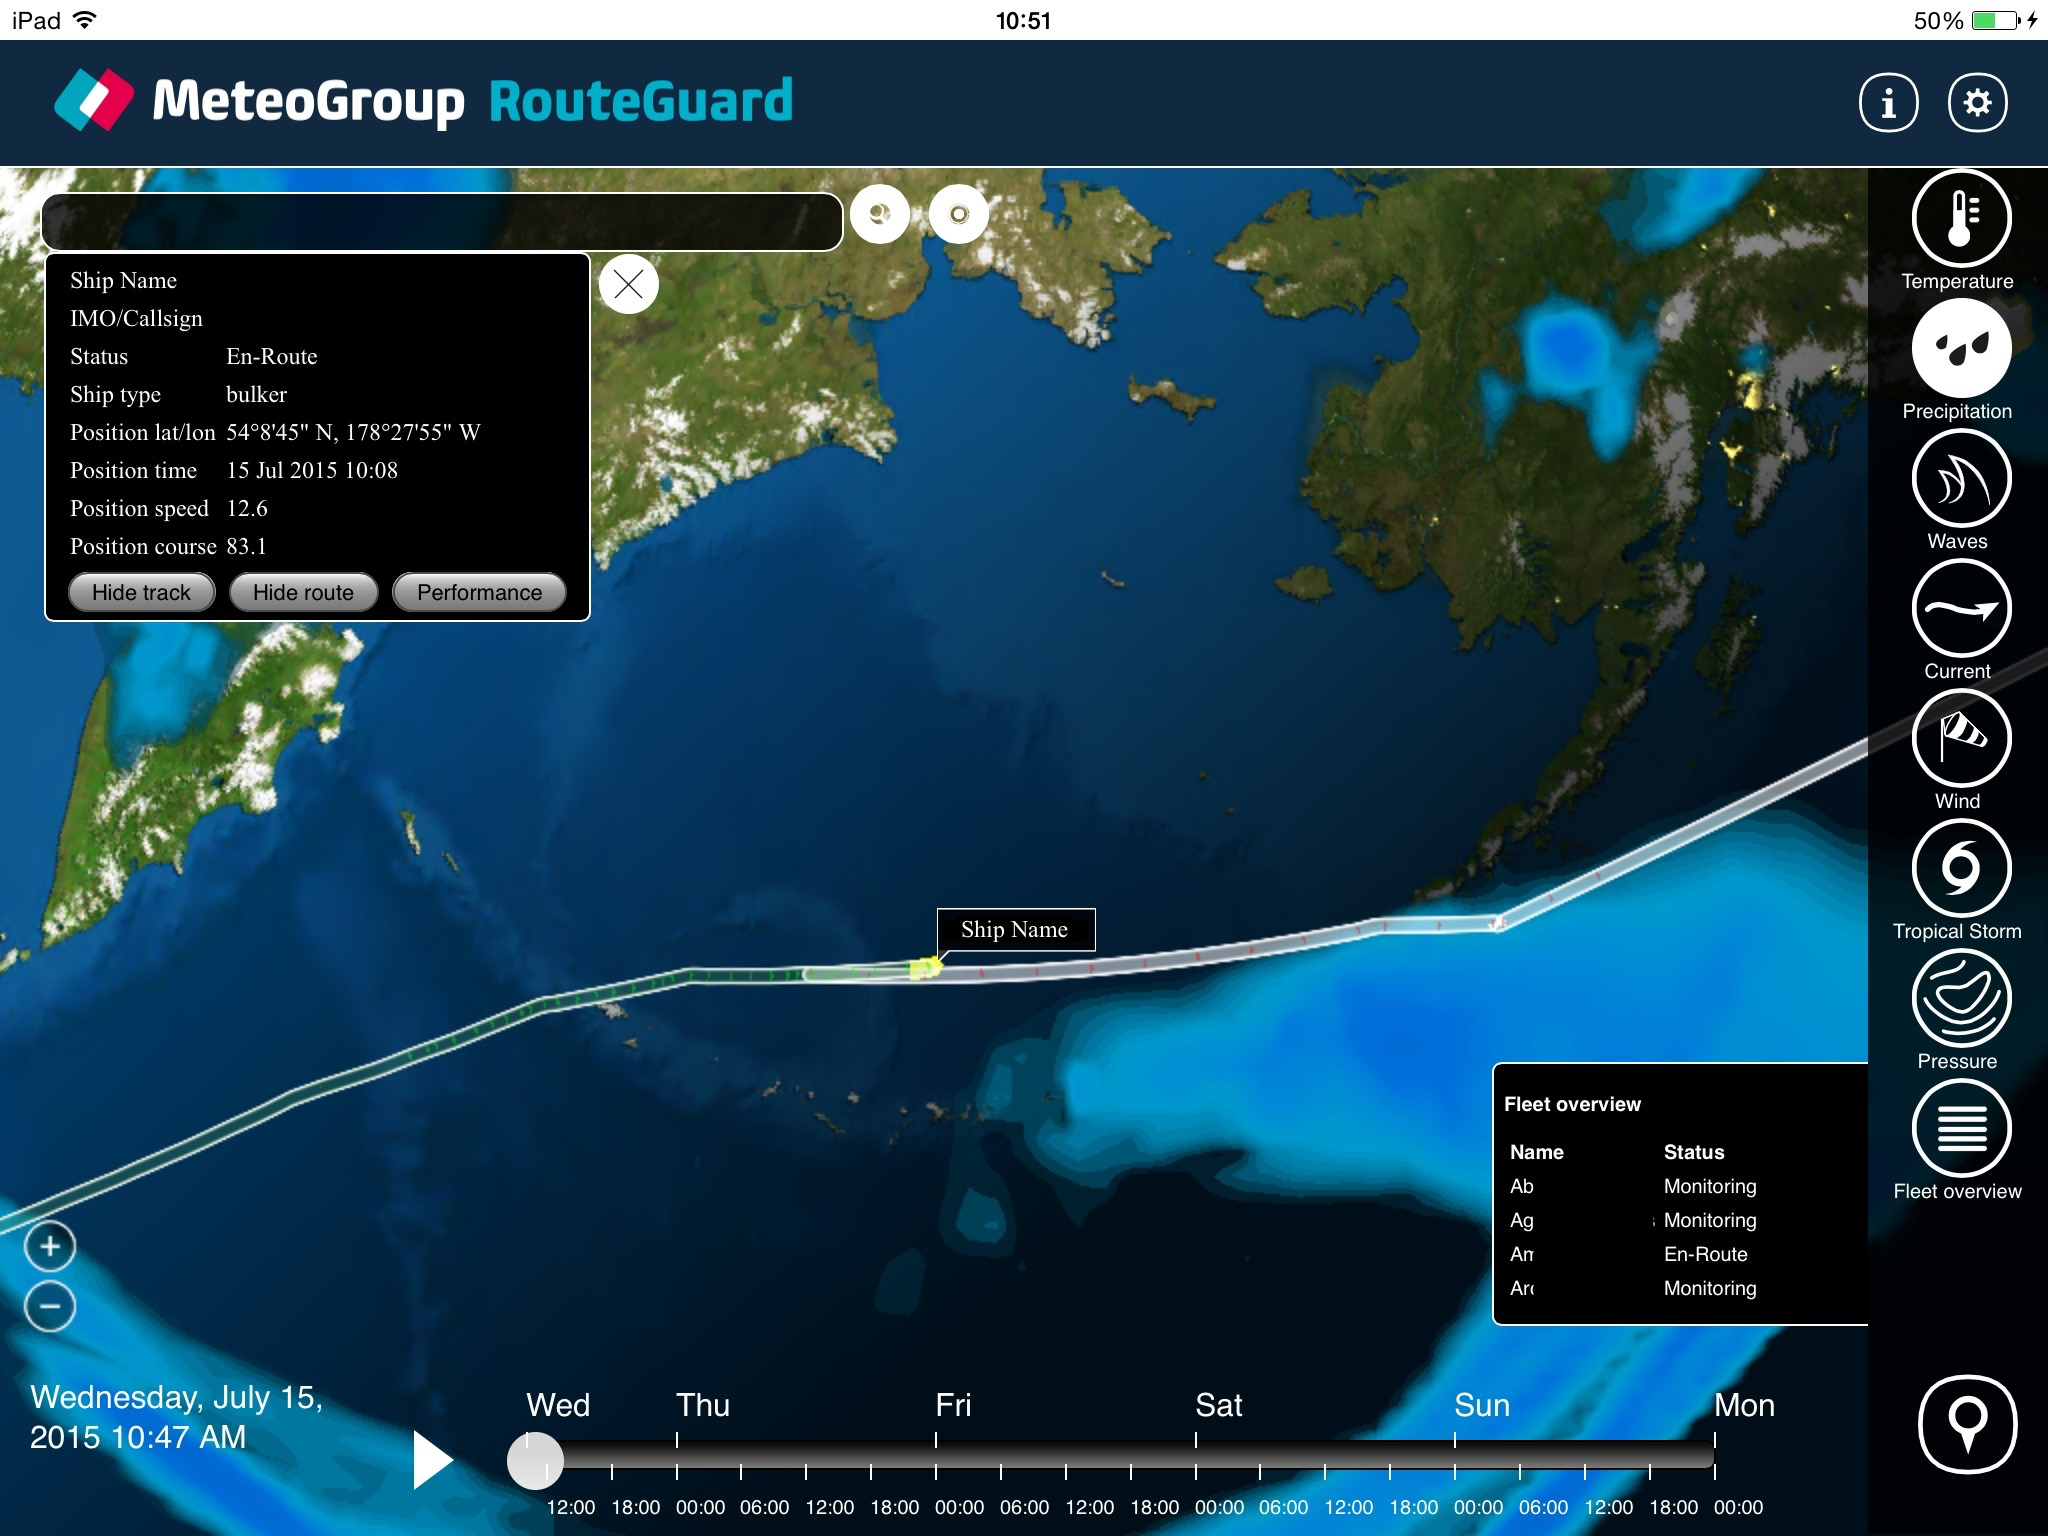
Task: Open the info button
Action: coord(1888,102)
